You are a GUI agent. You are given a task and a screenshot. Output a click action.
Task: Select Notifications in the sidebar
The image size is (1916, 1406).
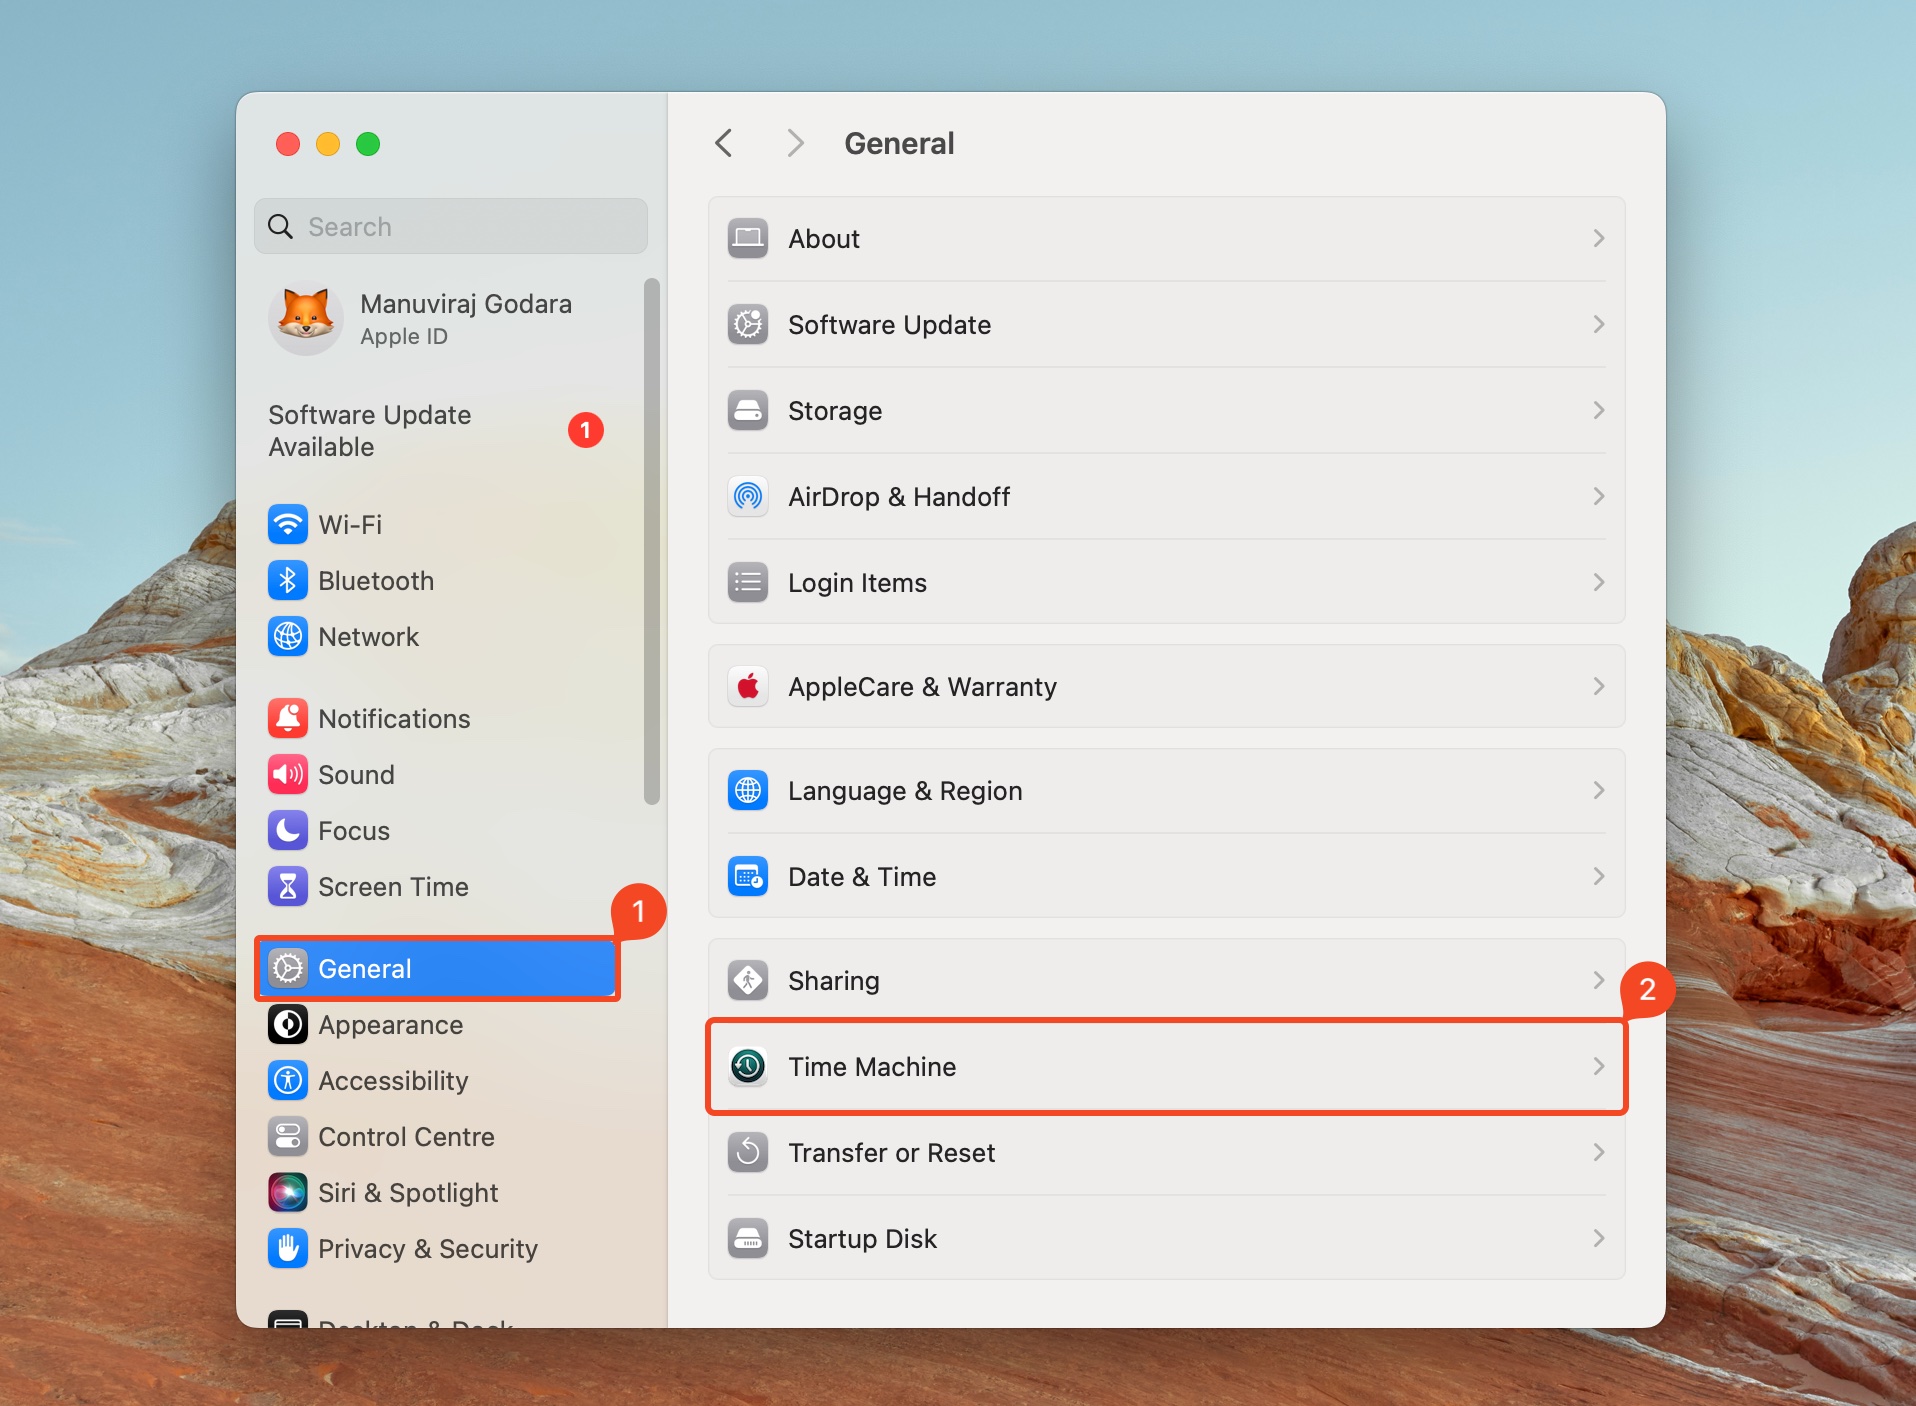436,718
